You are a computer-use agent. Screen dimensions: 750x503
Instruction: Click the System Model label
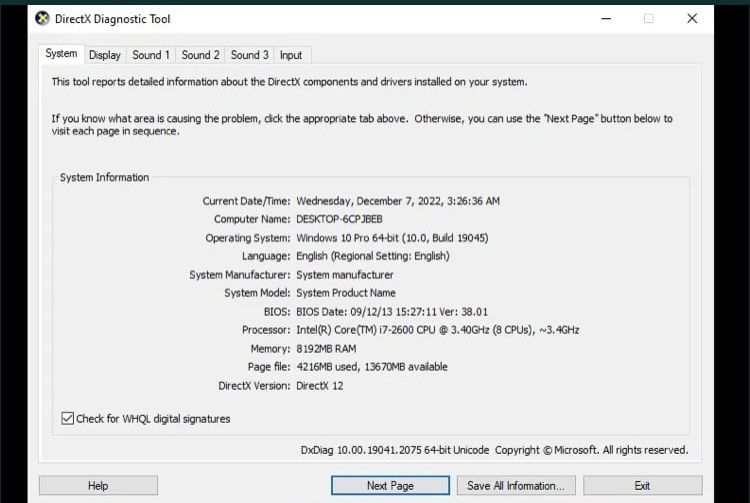coord(257,293)
